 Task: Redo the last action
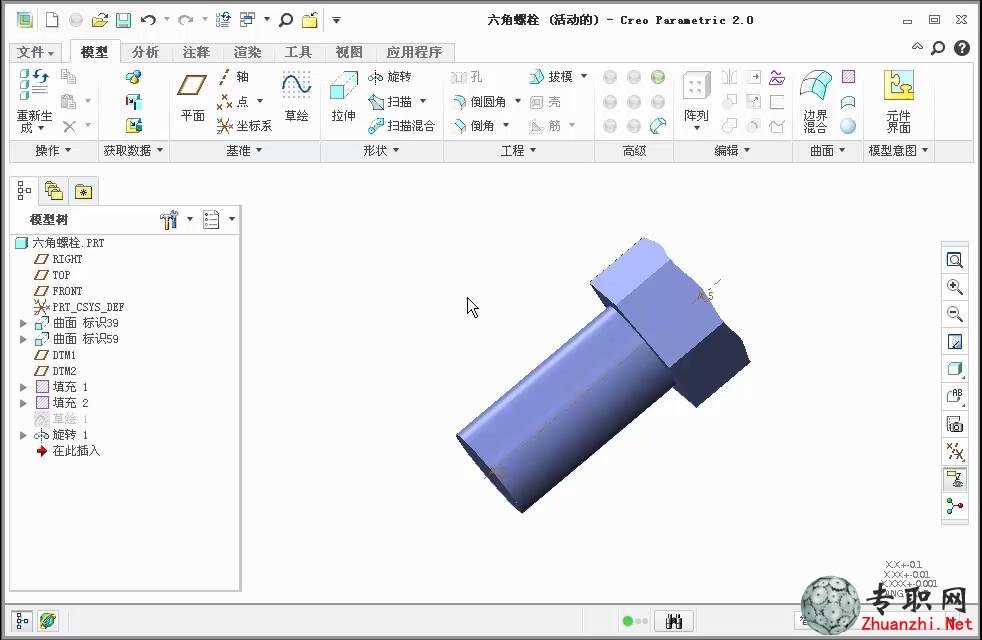point(185,20)
